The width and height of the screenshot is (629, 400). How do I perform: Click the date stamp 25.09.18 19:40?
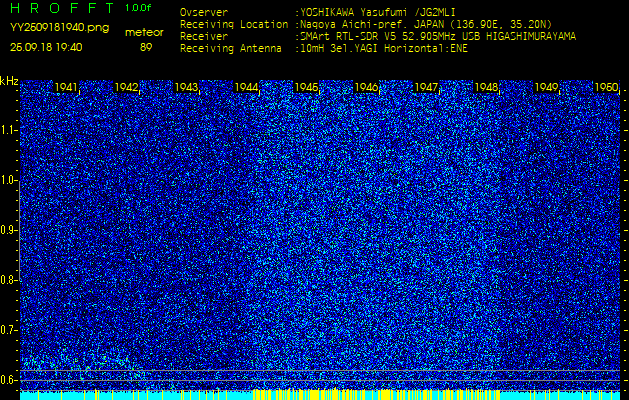pos(46,47)
